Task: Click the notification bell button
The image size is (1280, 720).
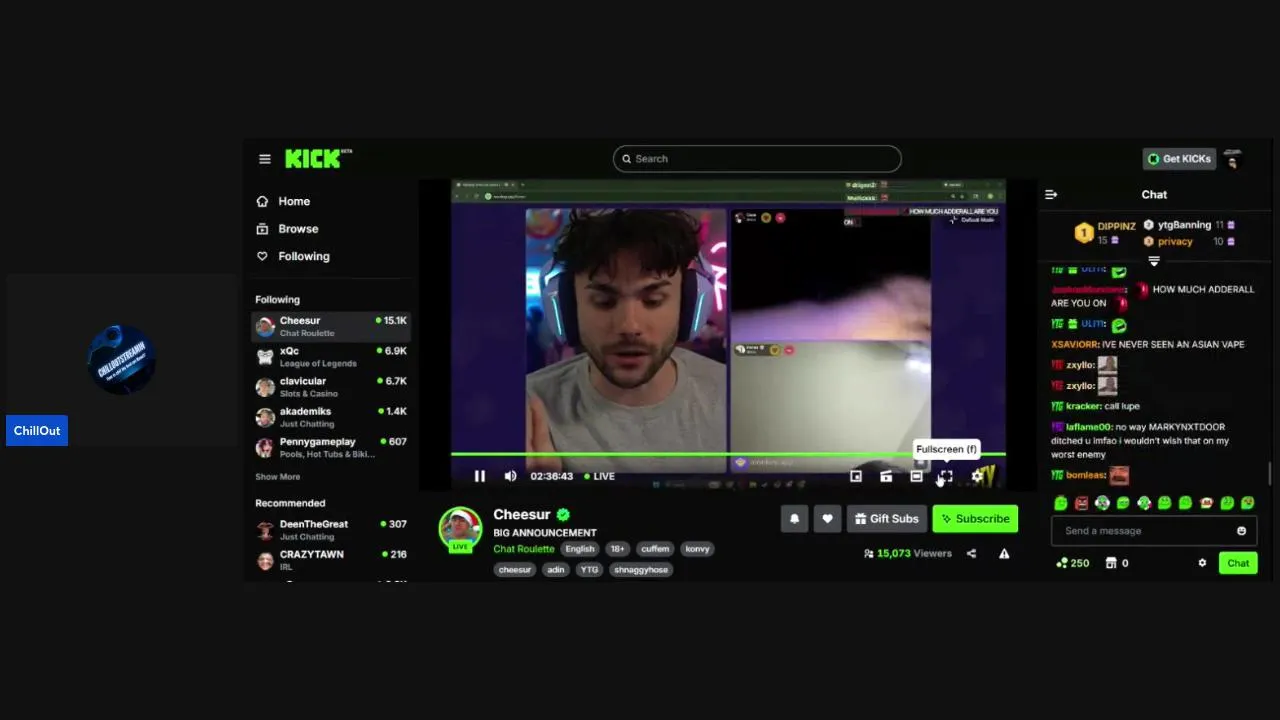Action: (795, 519)
